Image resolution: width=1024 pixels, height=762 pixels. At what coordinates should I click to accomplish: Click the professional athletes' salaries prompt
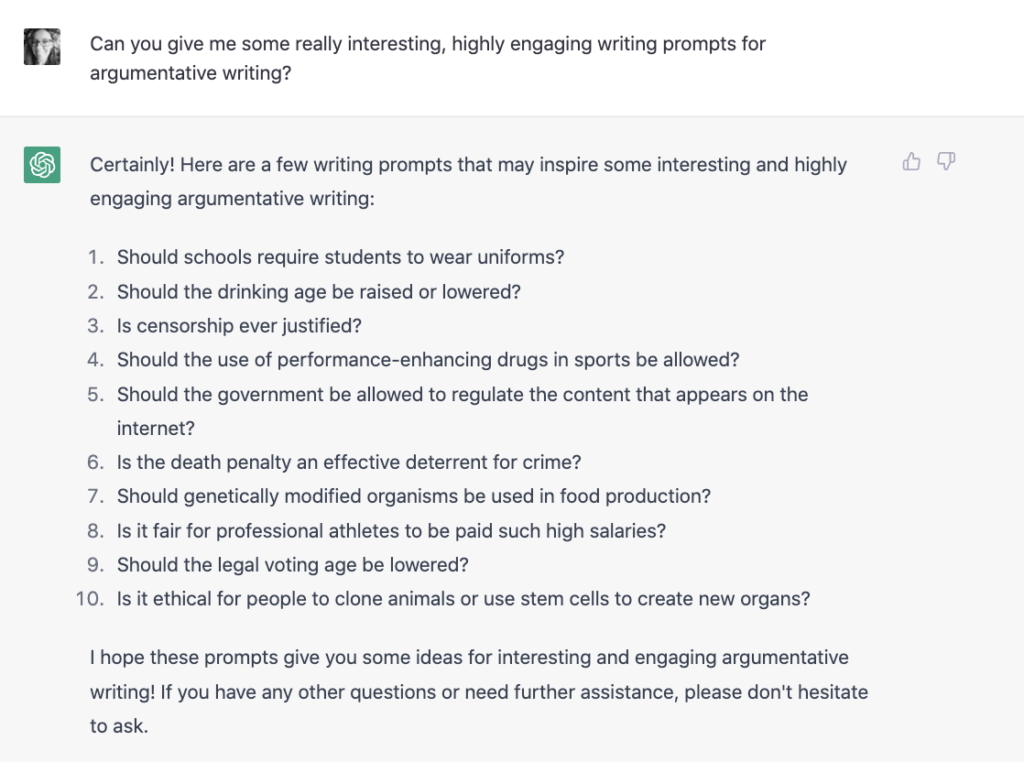[391, 530]
